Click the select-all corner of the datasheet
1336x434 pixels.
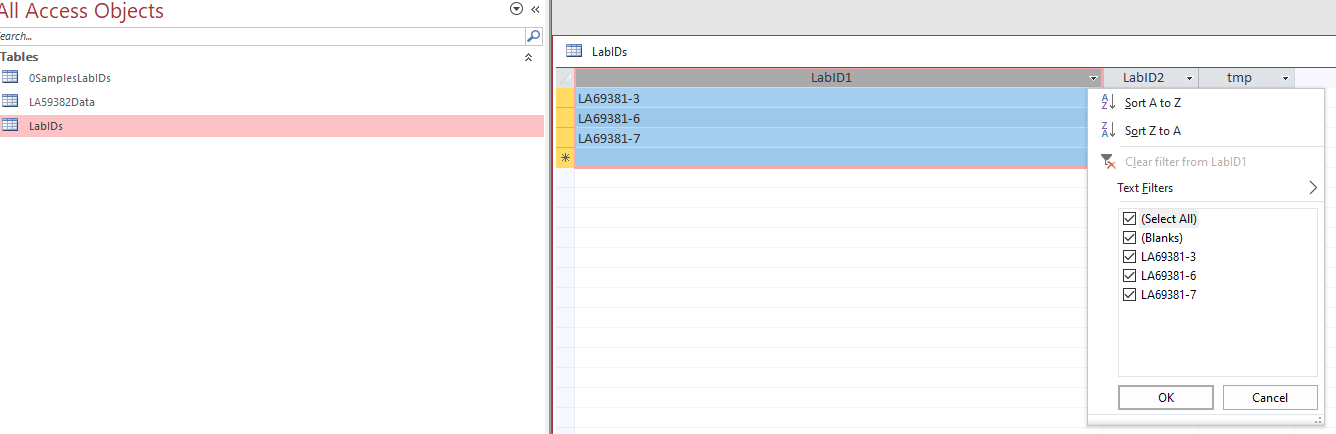(x=565, y=77)
